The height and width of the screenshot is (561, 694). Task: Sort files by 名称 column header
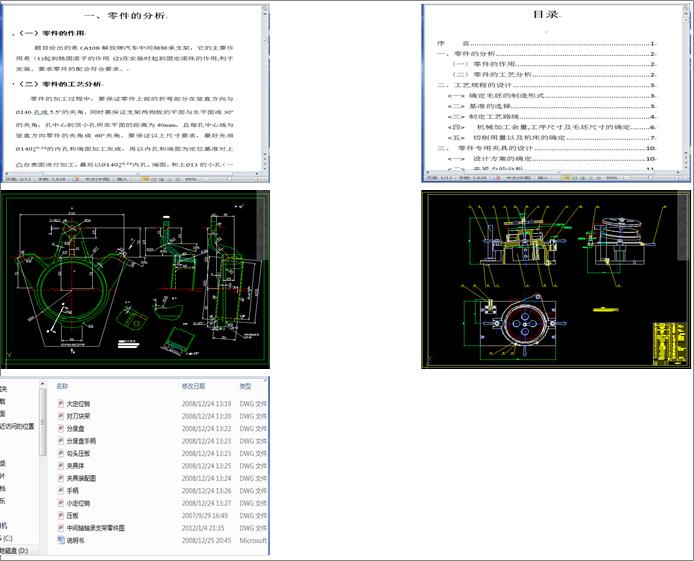(63, 385)
